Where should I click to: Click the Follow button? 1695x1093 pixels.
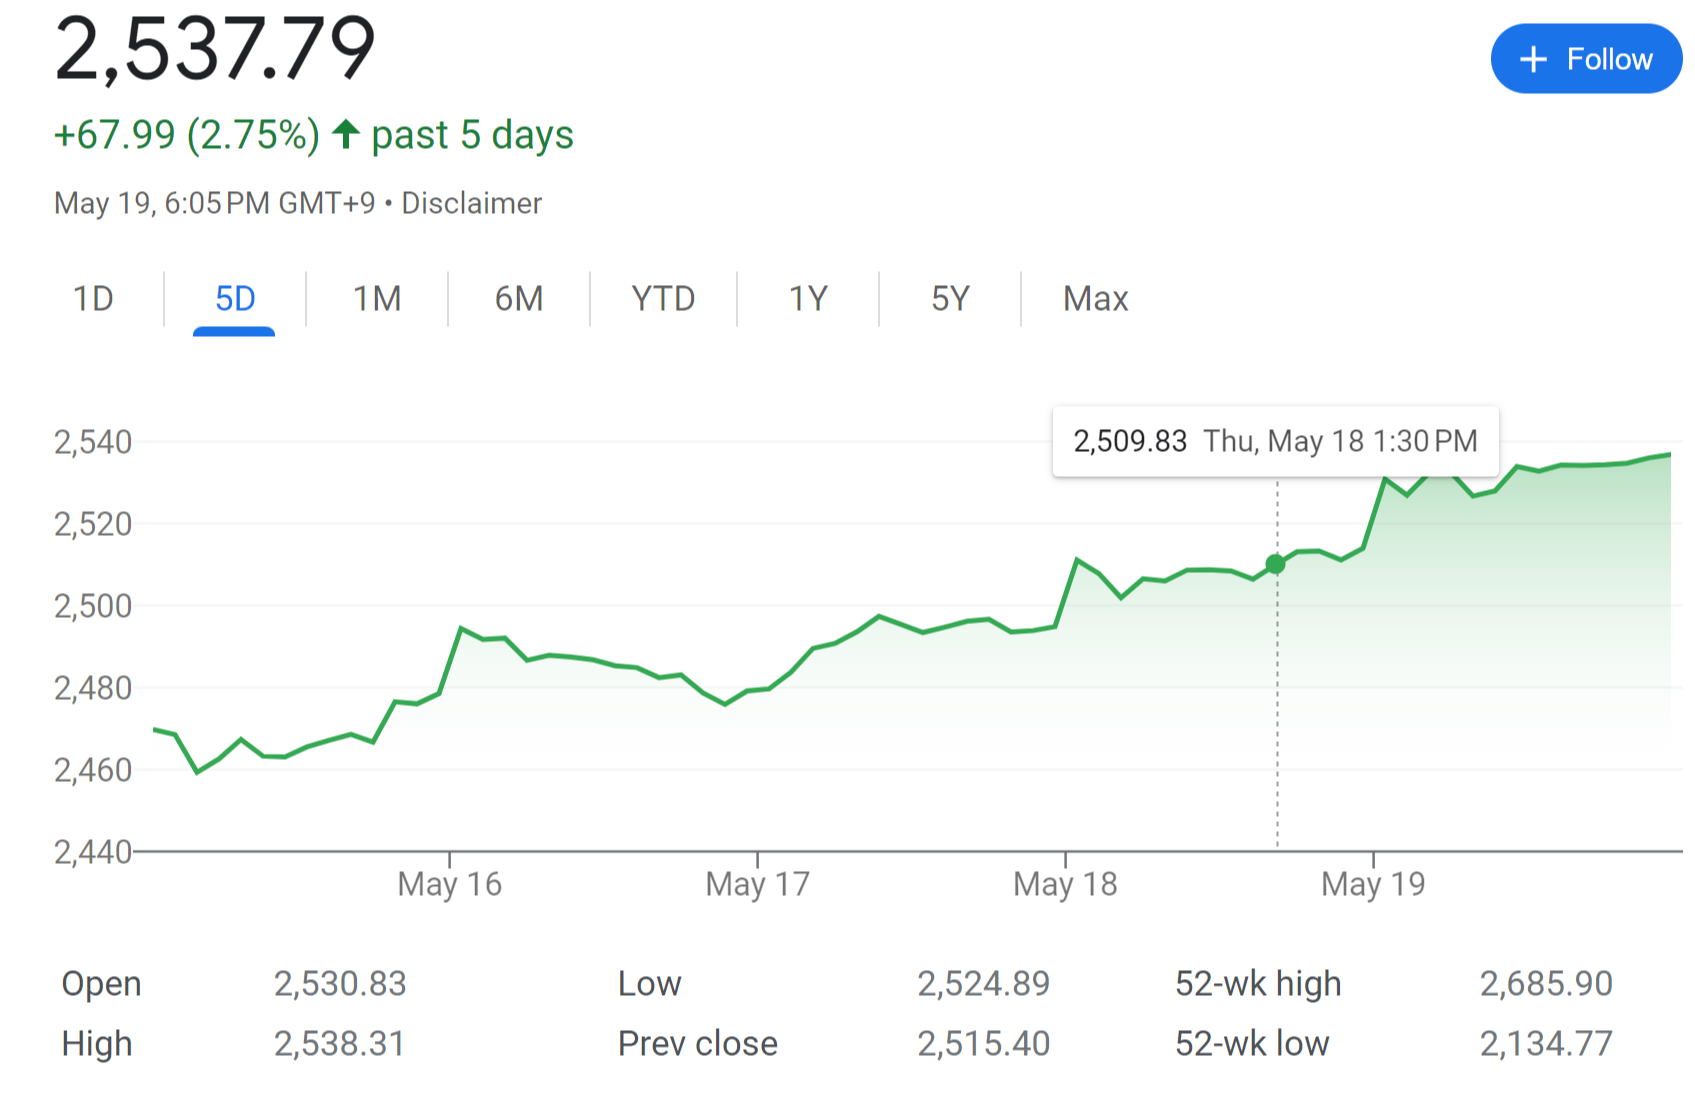1586,59
